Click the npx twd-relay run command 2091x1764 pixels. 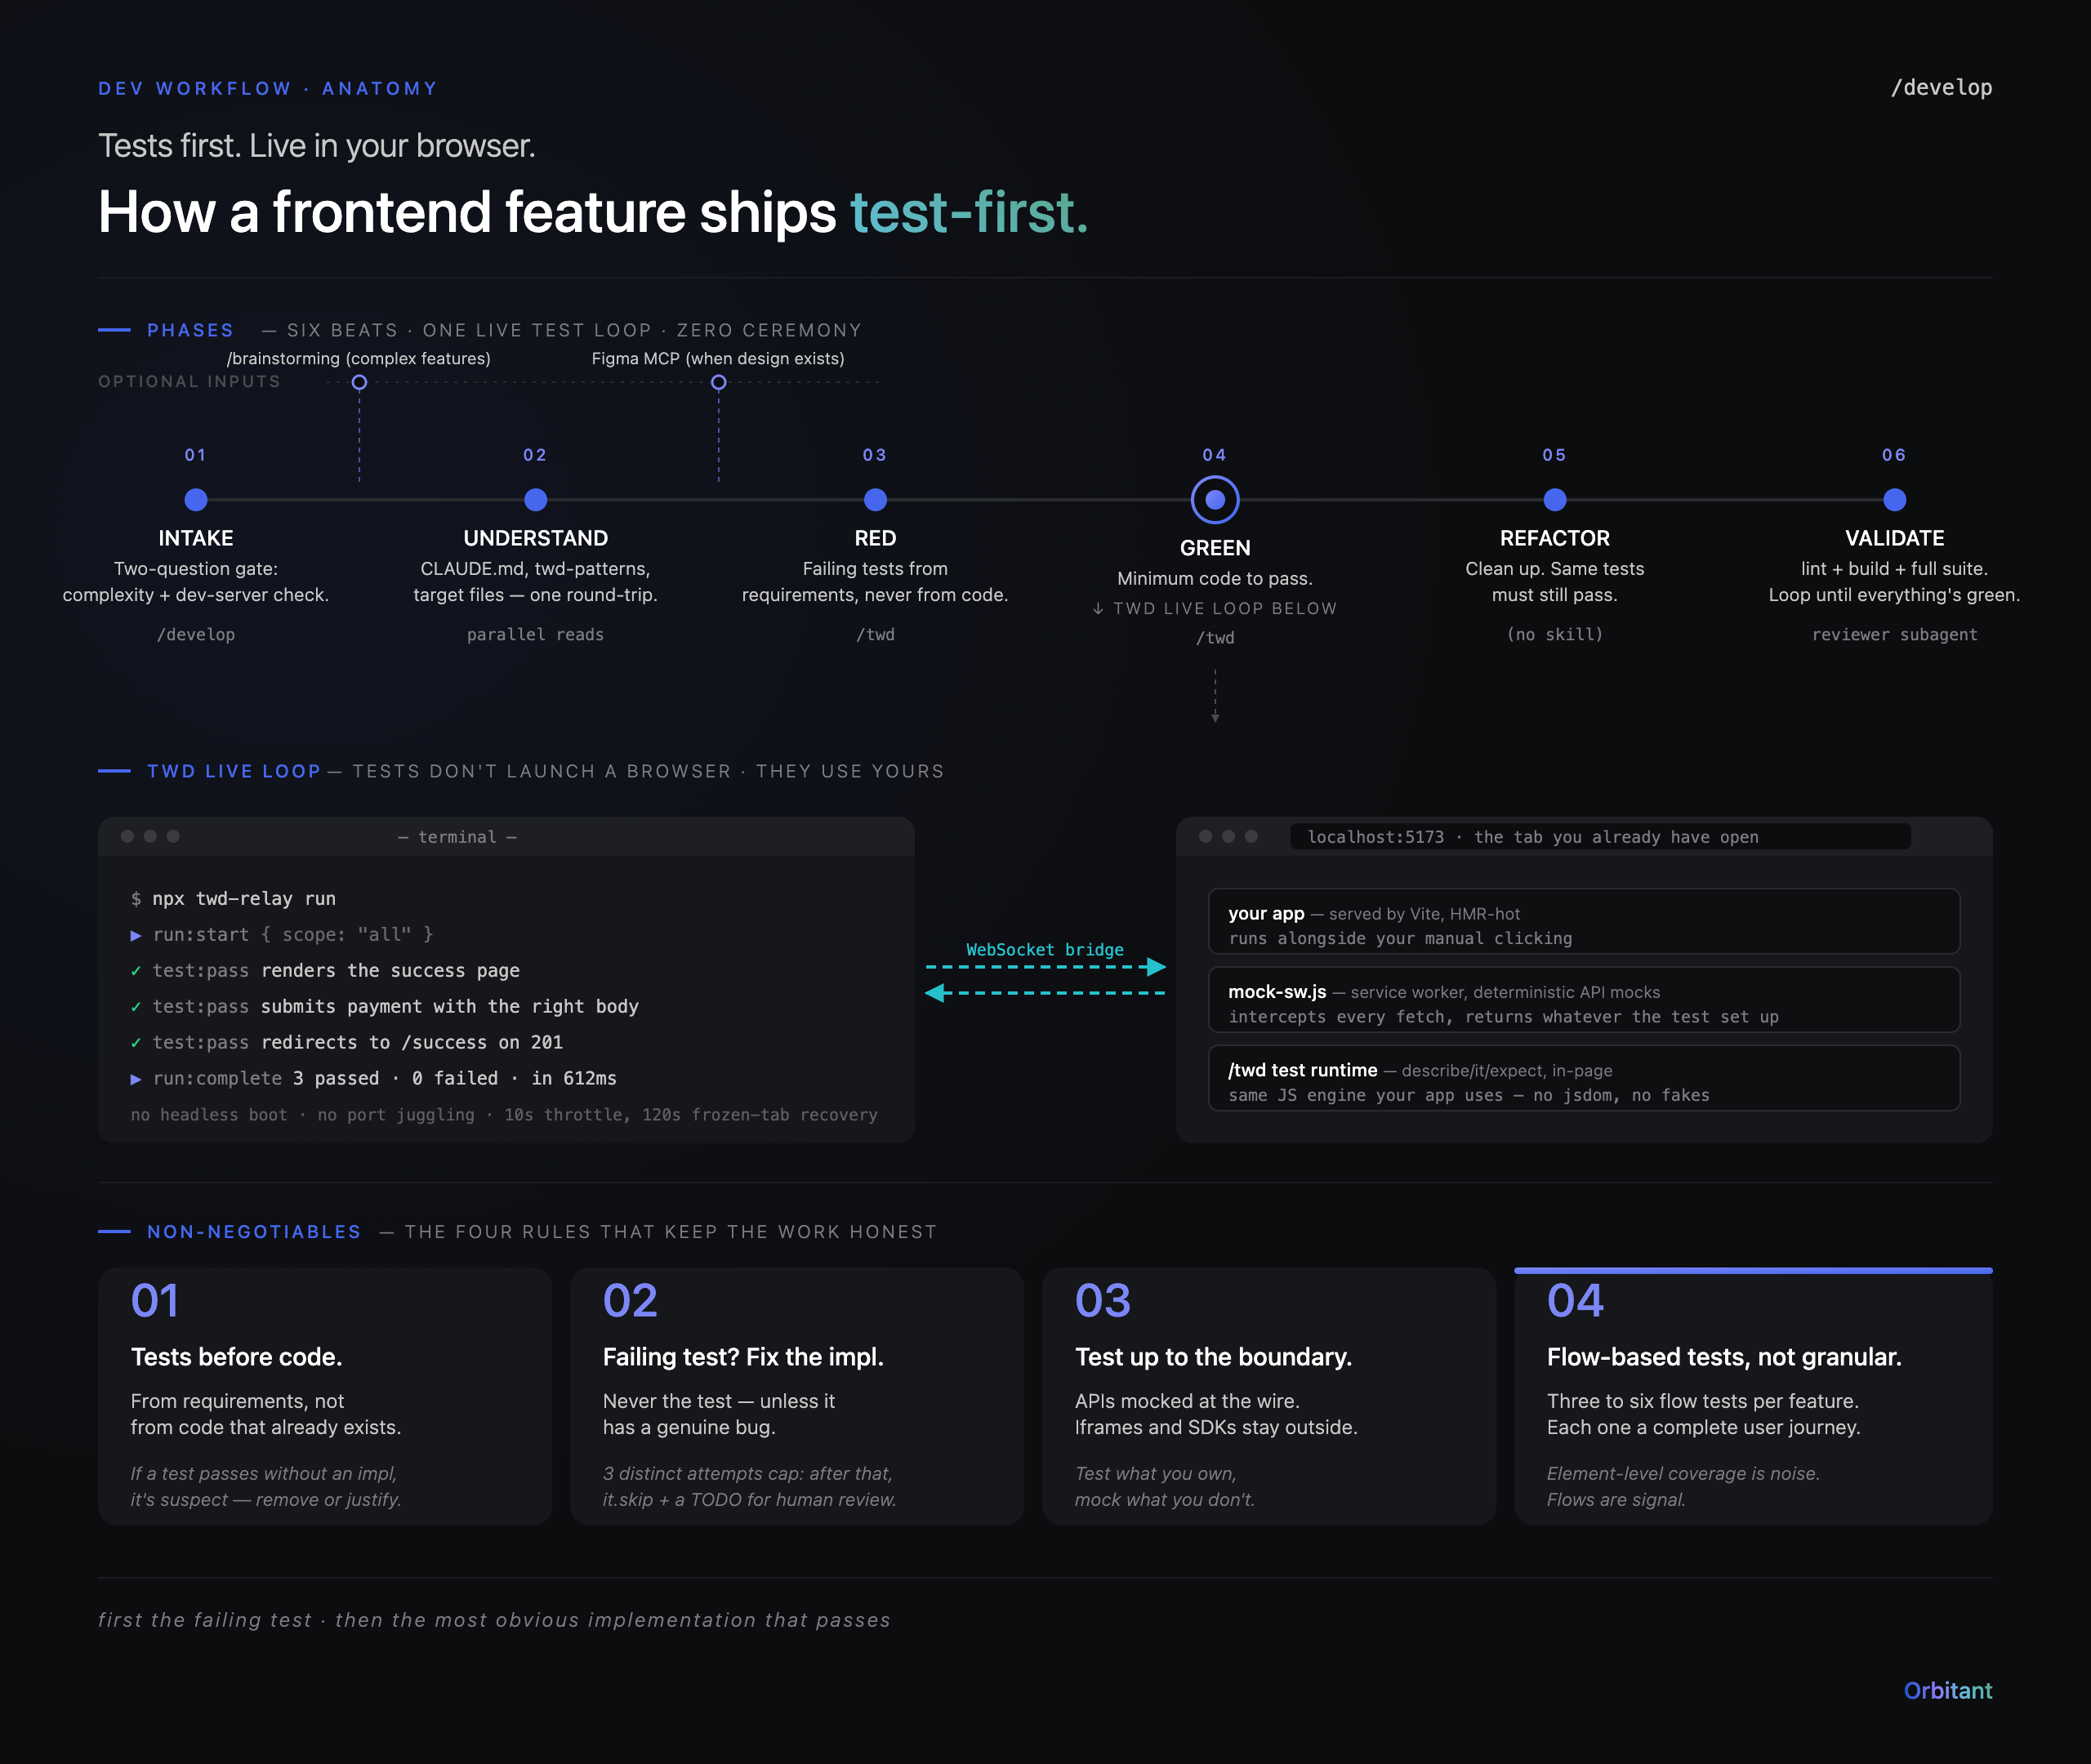244,899
